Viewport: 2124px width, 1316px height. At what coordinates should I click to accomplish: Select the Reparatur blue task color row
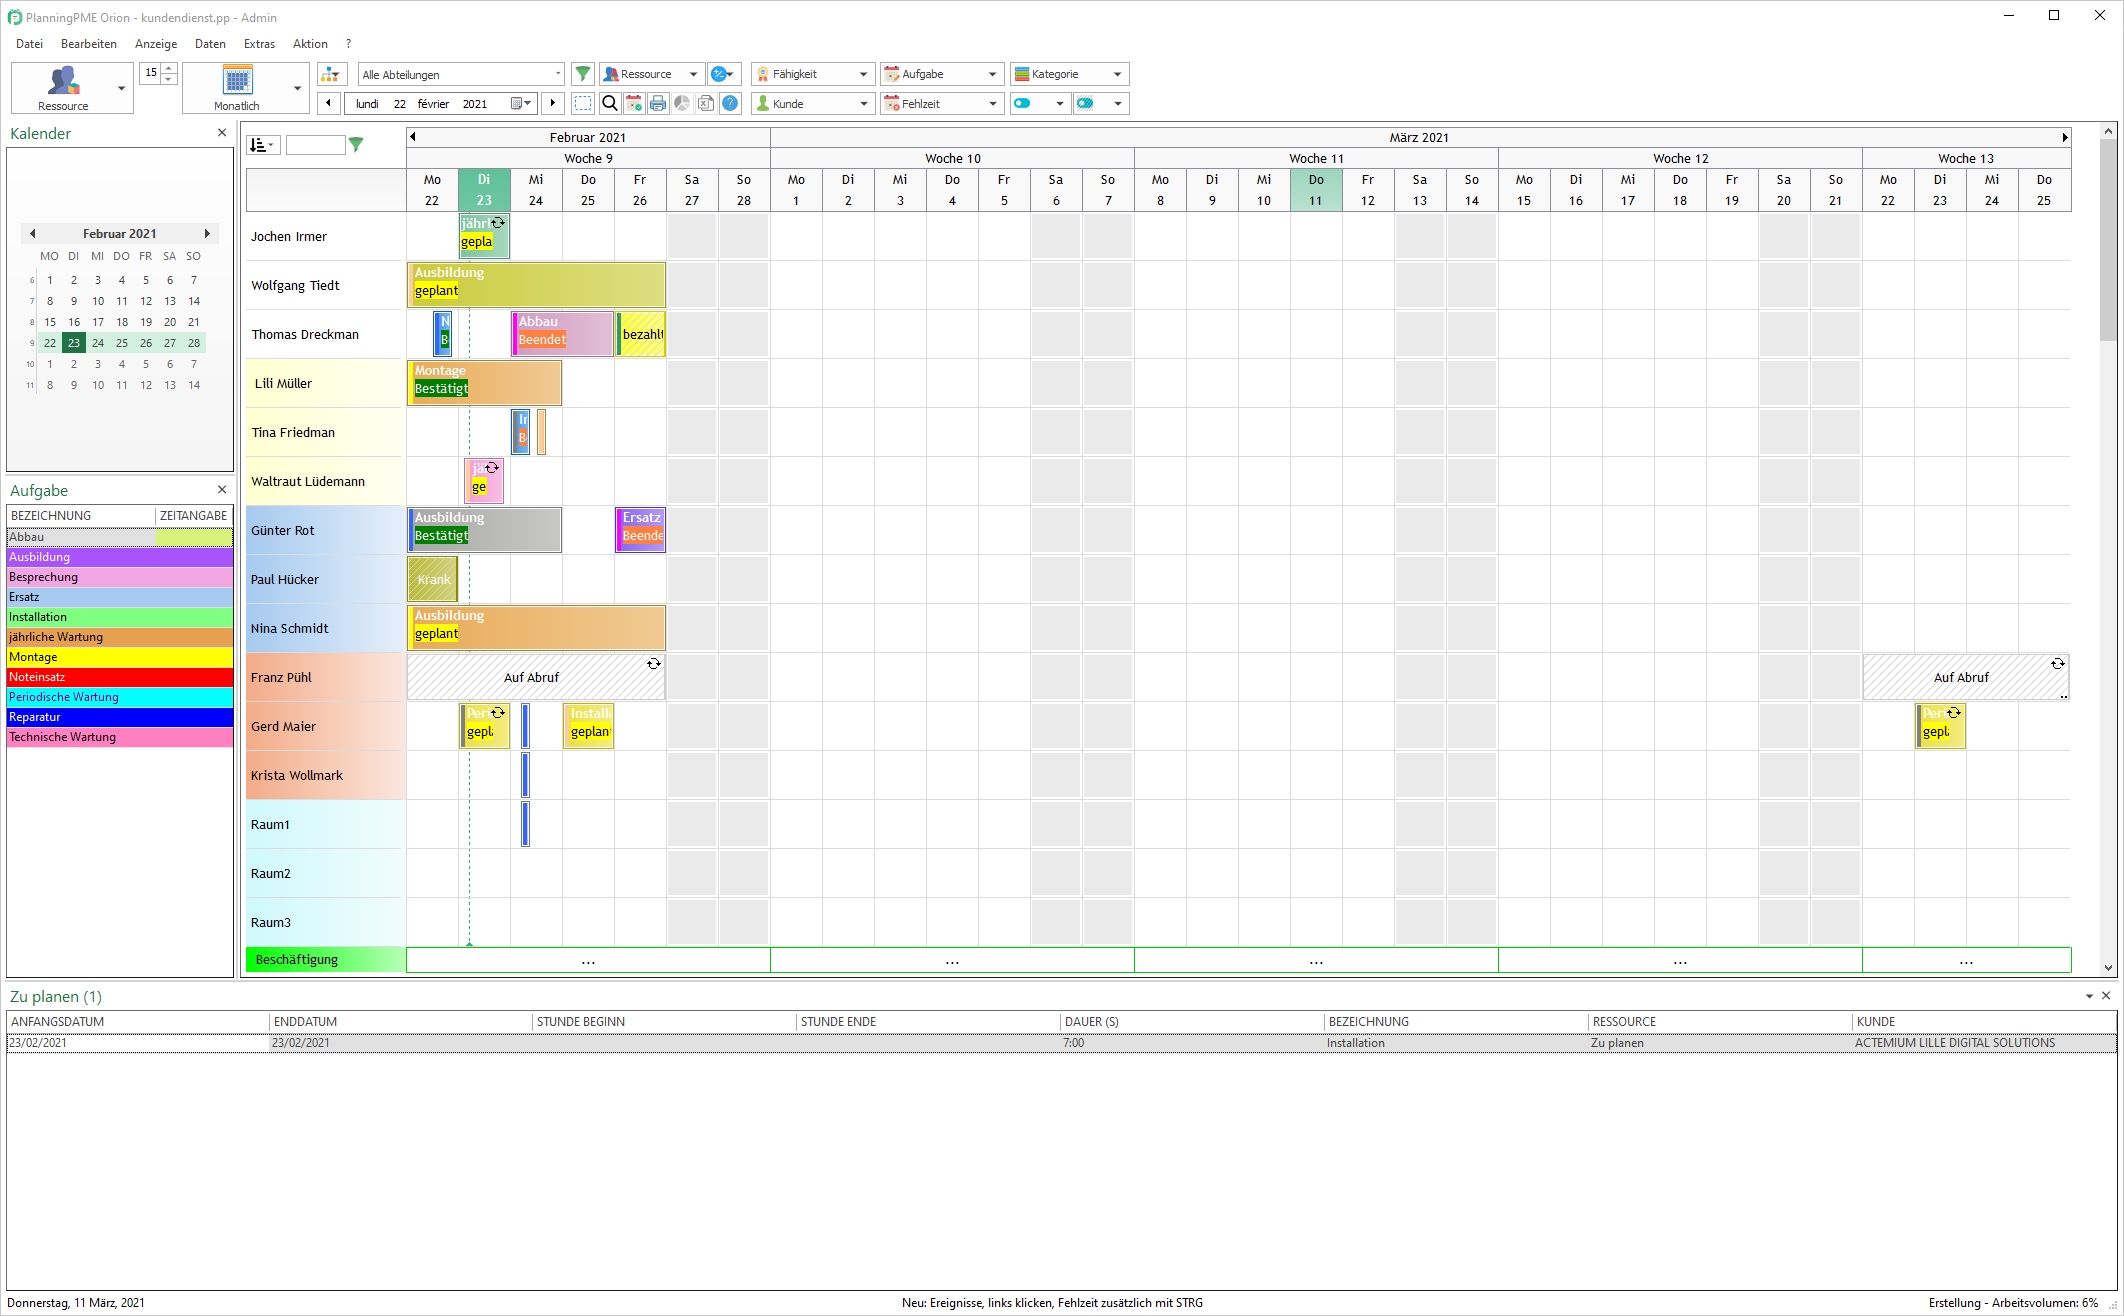tap(120, 717)
